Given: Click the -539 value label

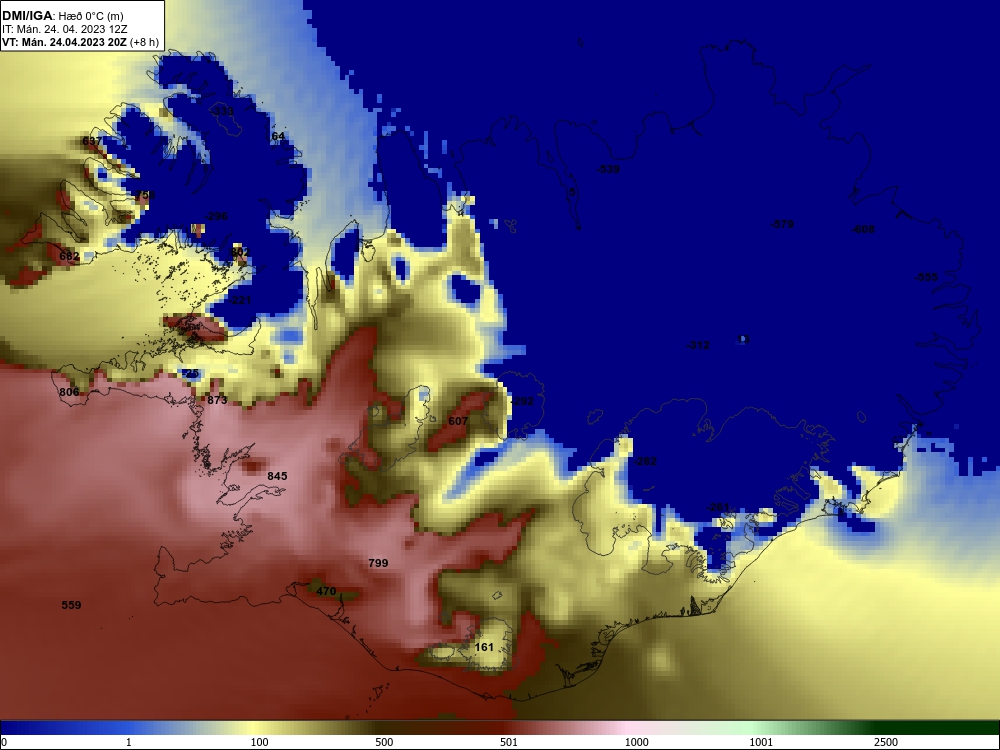Looking at the screenshot, I should tap(608, 170).
